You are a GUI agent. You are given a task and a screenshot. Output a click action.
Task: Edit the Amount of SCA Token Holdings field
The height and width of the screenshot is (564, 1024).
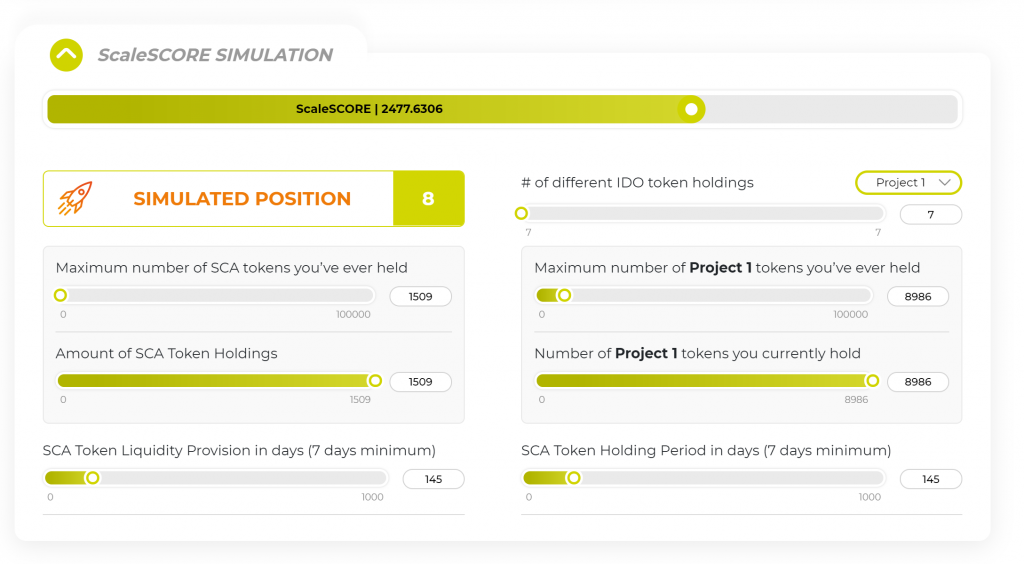[x=421, y=382]
